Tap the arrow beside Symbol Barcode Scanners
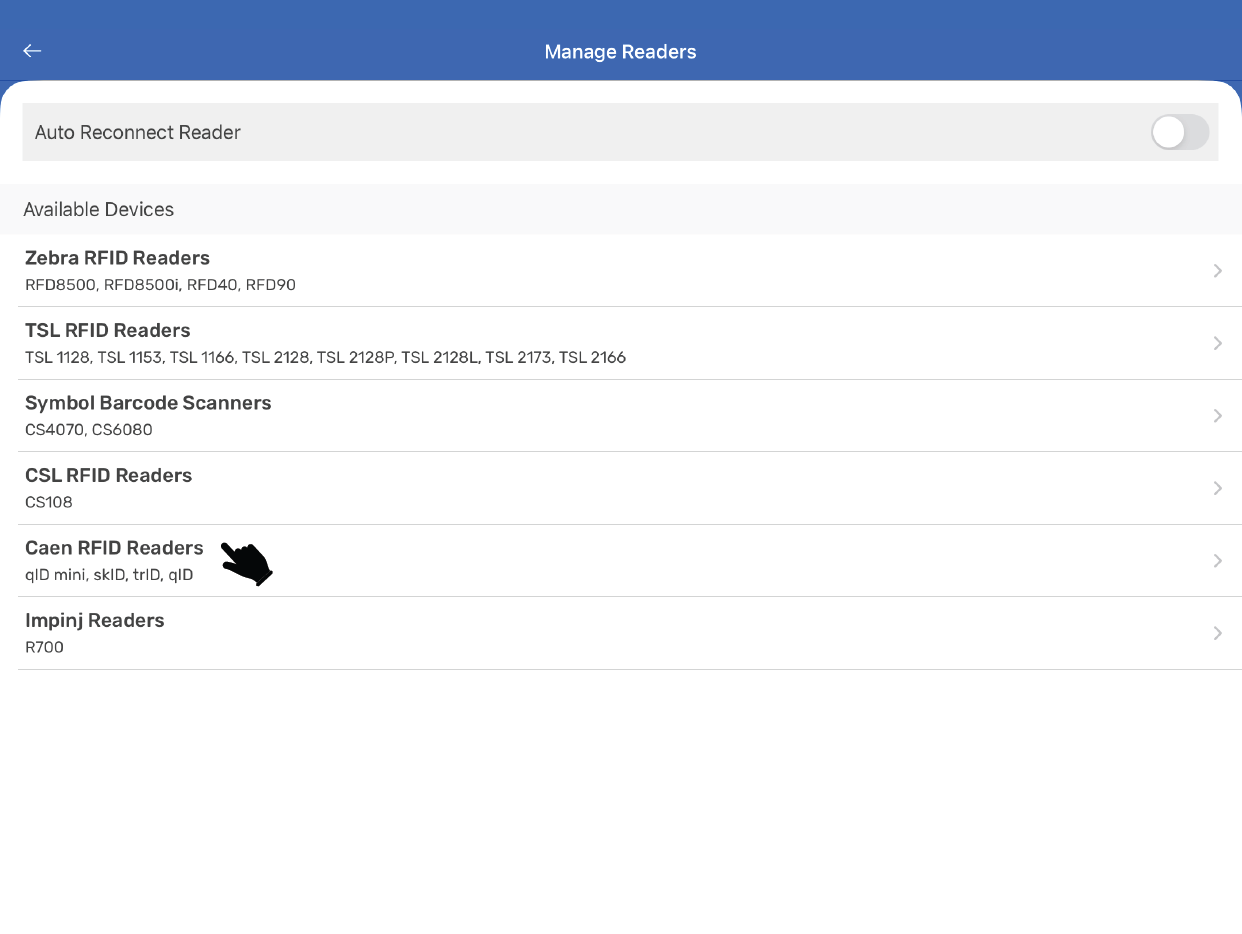 click(1217, 416)
